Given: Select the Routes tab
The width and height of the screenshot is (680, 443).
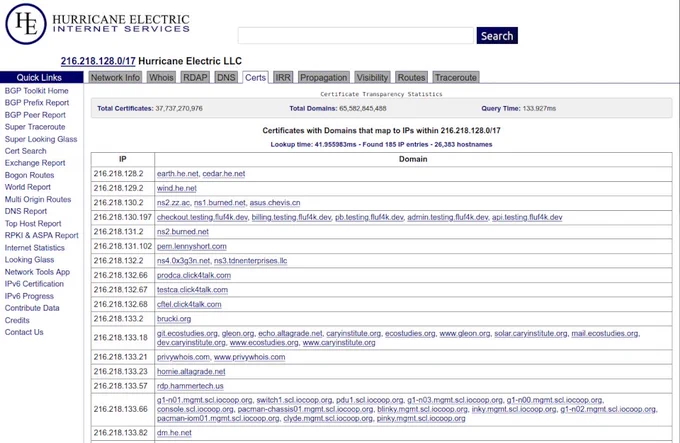Looking at the screenshot, I should 412,78.
